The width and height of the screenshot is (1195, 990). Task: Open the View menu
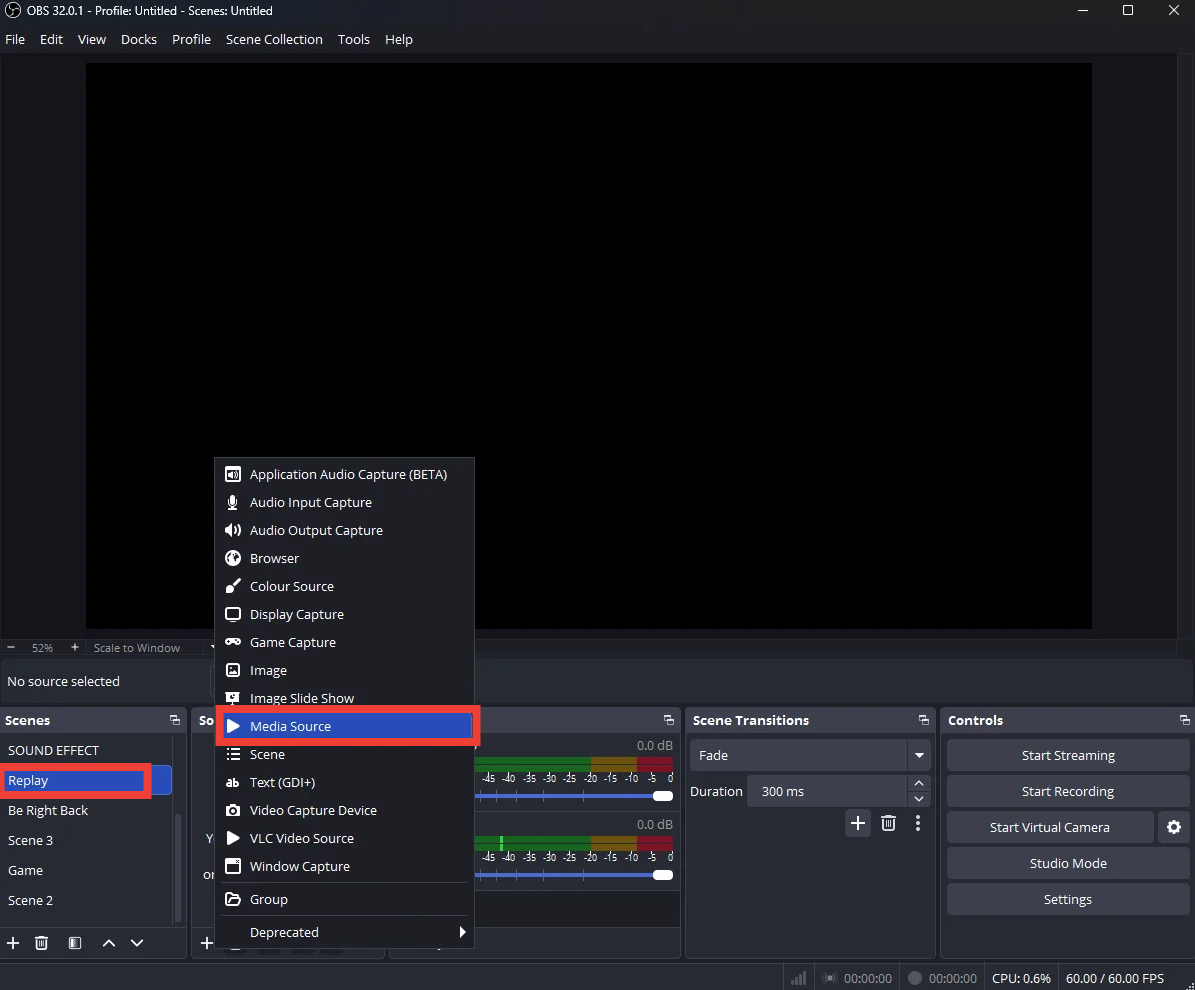pyautogui.click(x=91, y=40)
